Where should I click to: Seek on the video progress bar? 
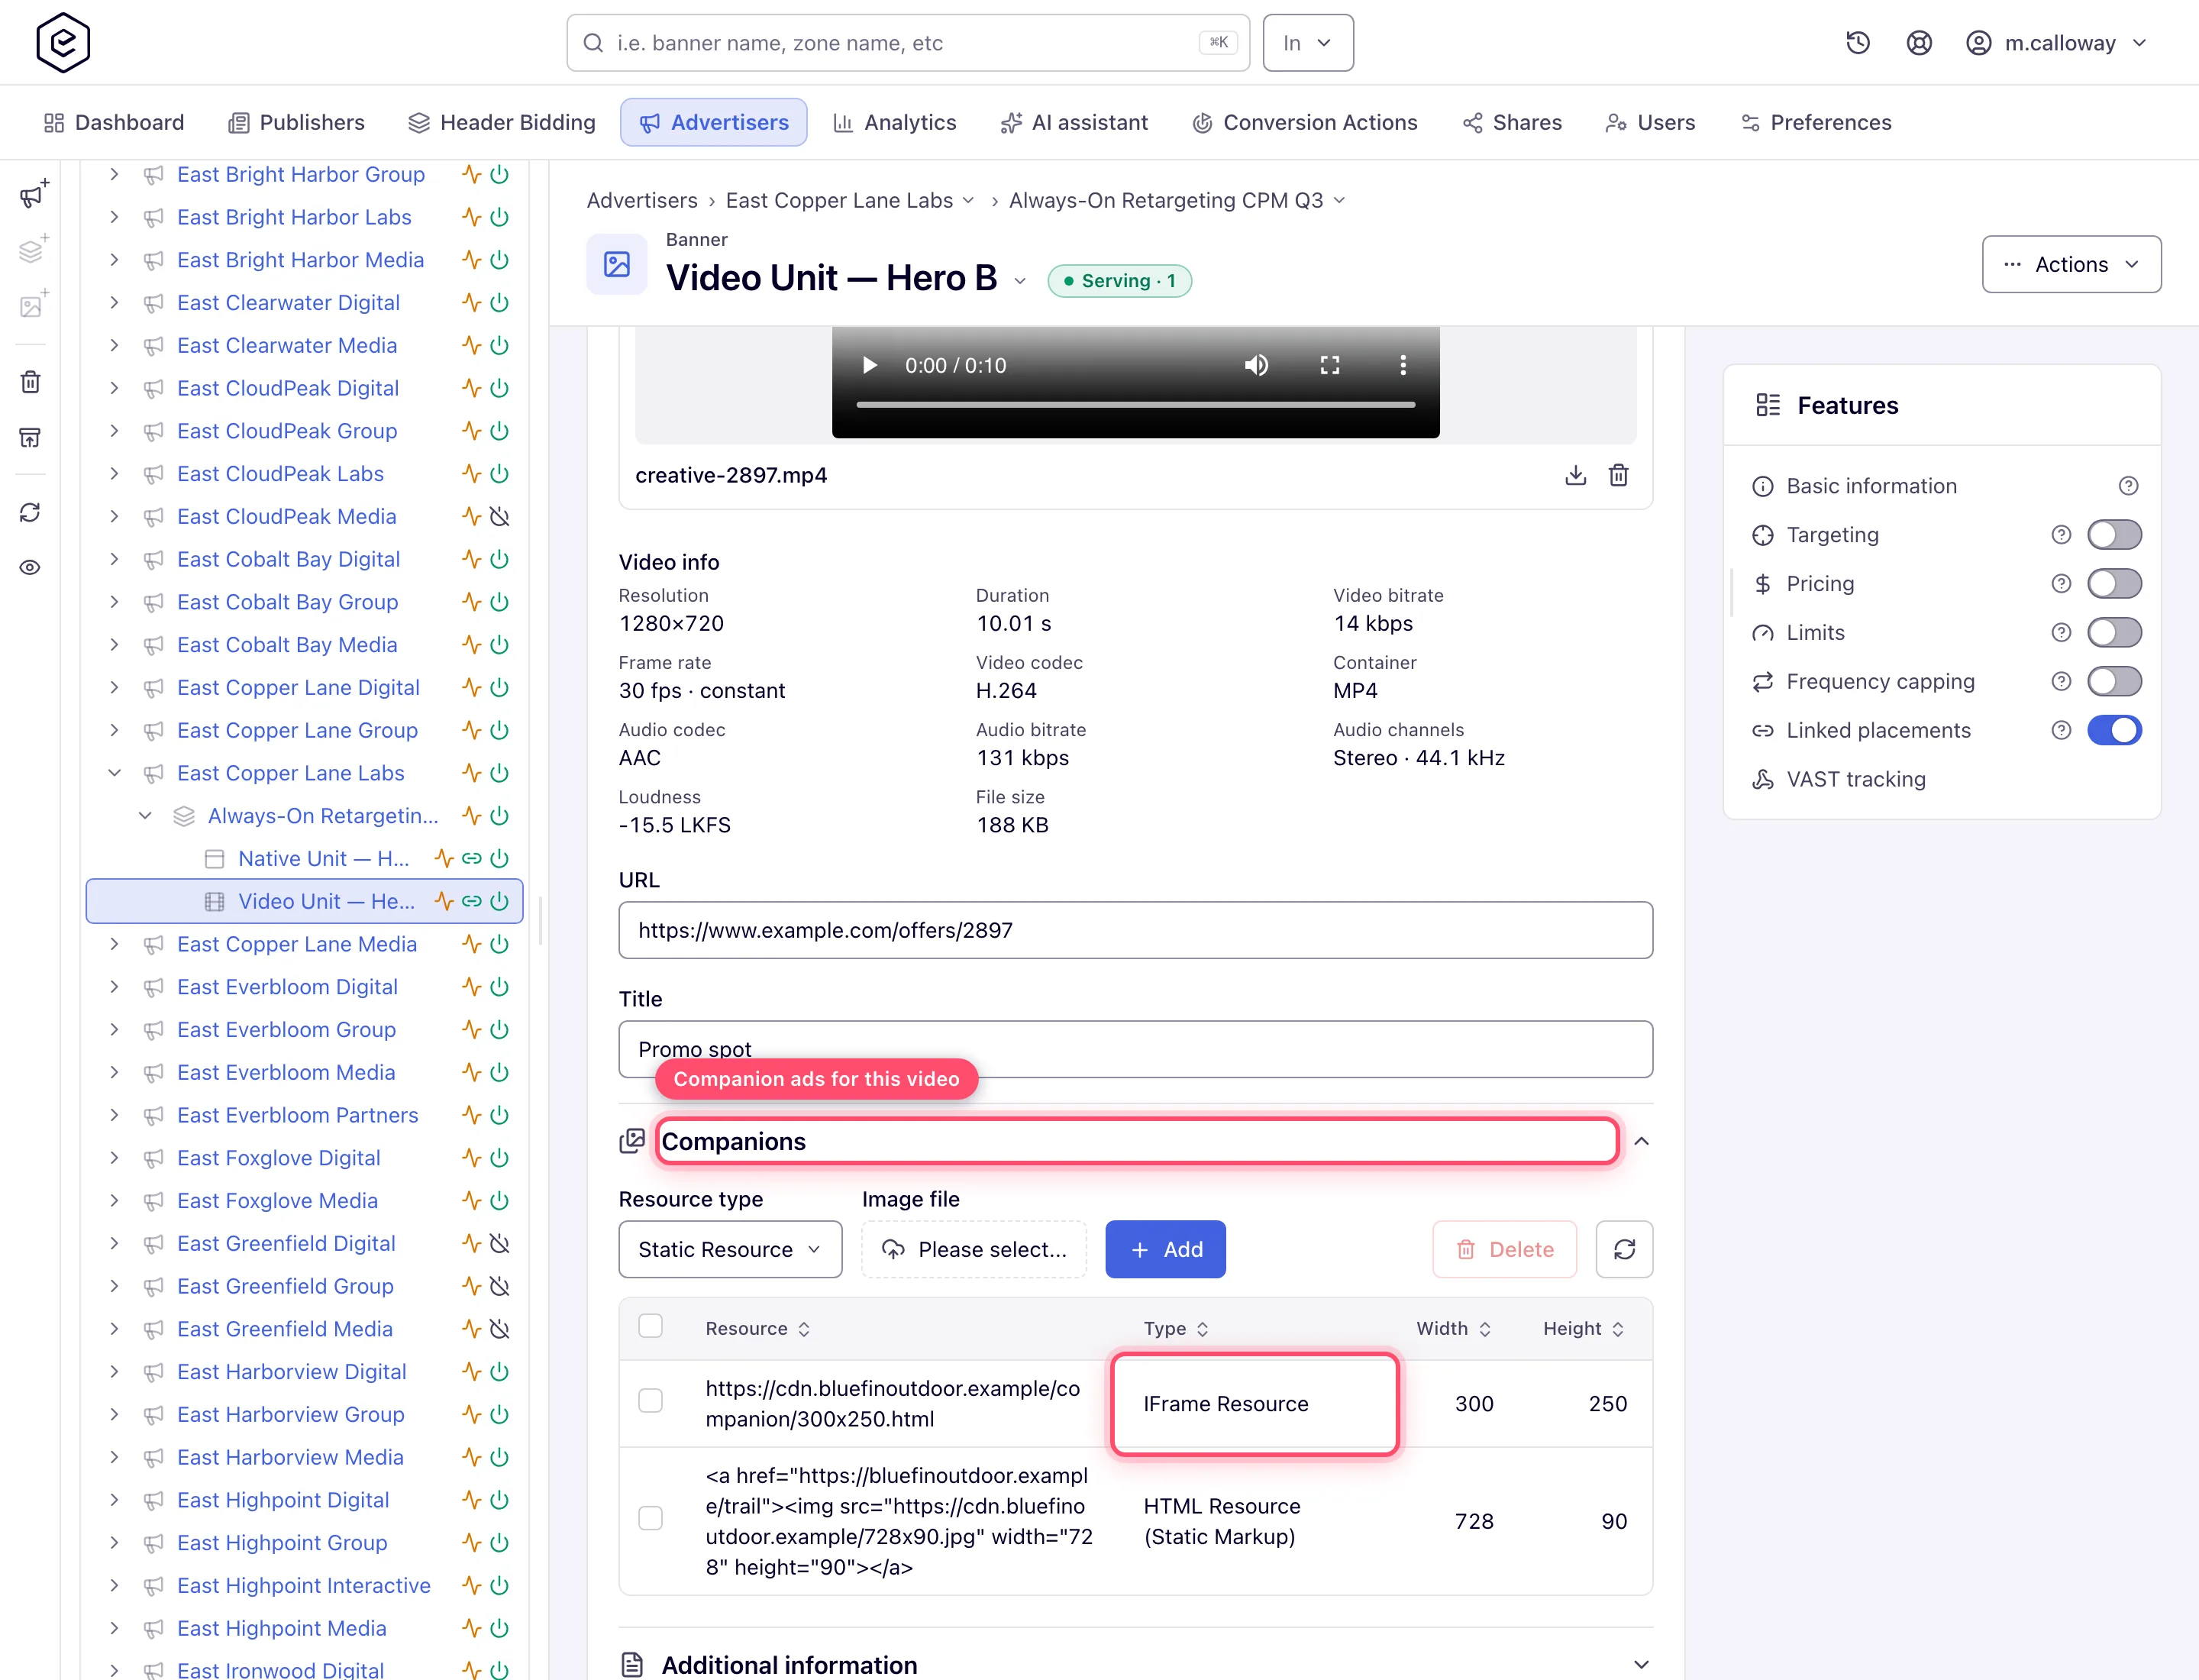pos(1135,405)
